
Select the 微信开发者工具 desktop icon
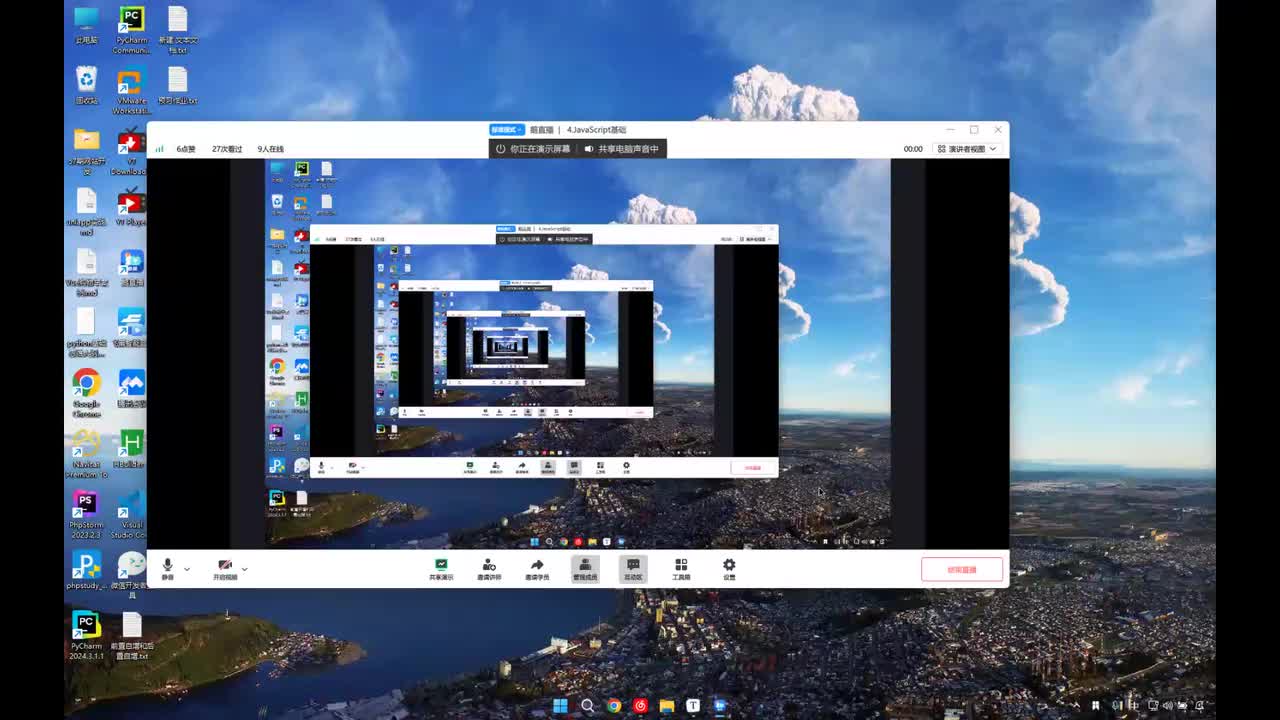[131, 573]
